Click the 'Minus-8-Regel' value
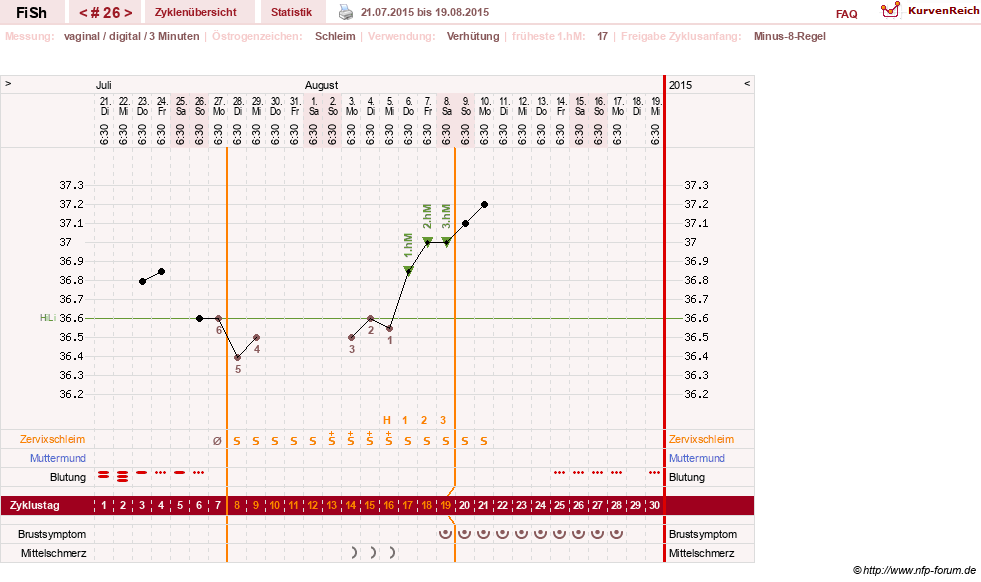Image resolution: width=981 pixels, height=582 pixels. pos(790,36)
